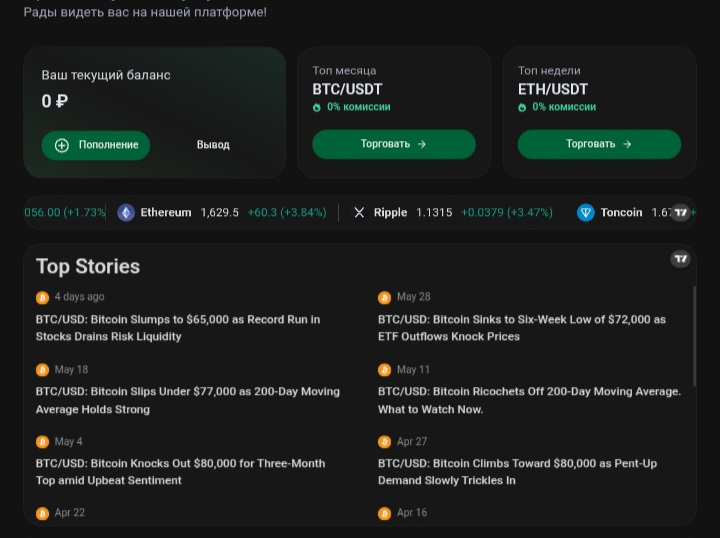Click the flame icon under BTC/USDT

point(317,107)
